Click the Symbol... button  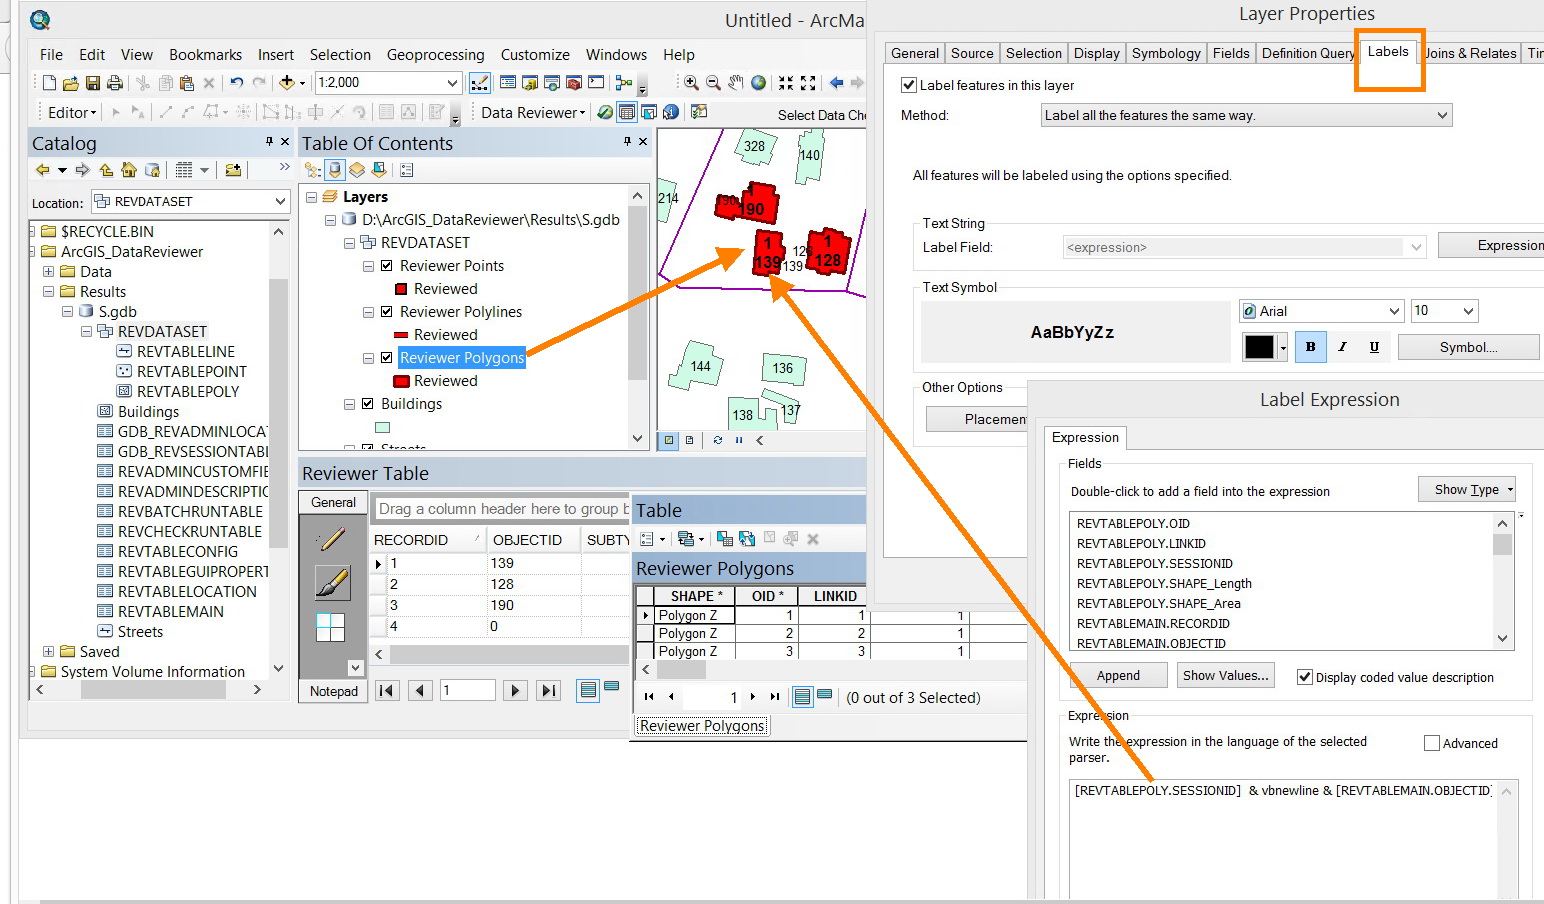point(1468,347)
